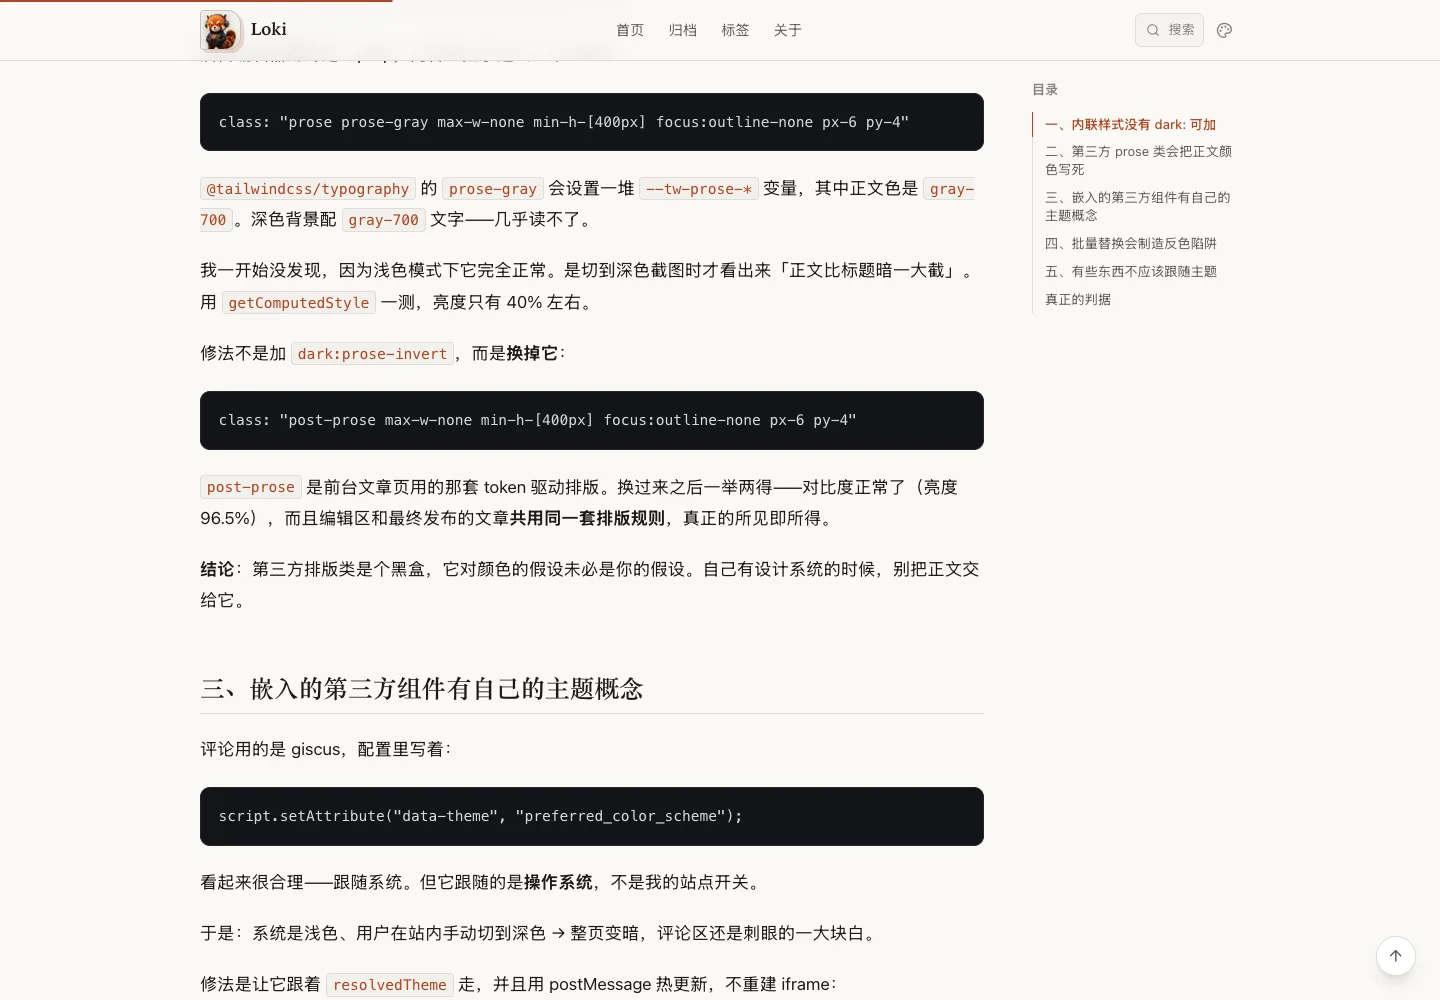Screen dimensions: 1440x1000
Task: Click the bold text 换掉它
Action: (532, 353)
